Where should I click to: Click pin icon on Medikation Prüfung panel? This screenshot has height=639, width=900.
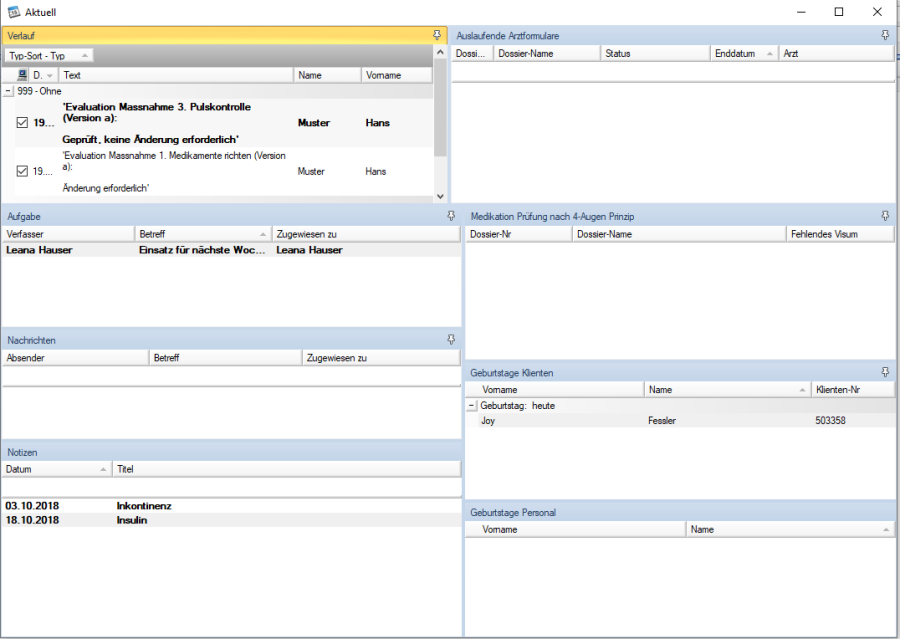[885, 216]
